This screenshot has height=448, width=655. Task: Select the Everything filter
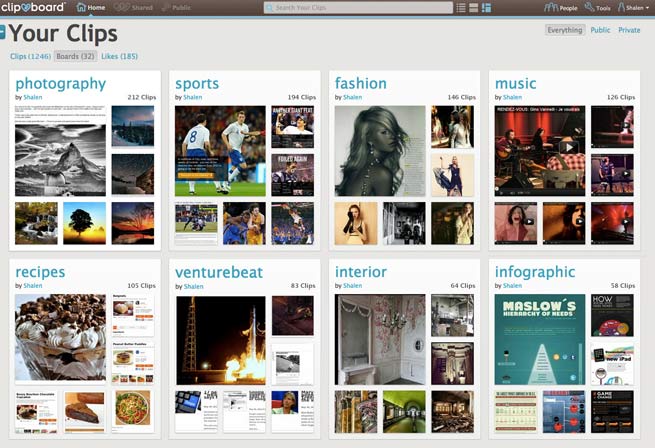point(565,30)
